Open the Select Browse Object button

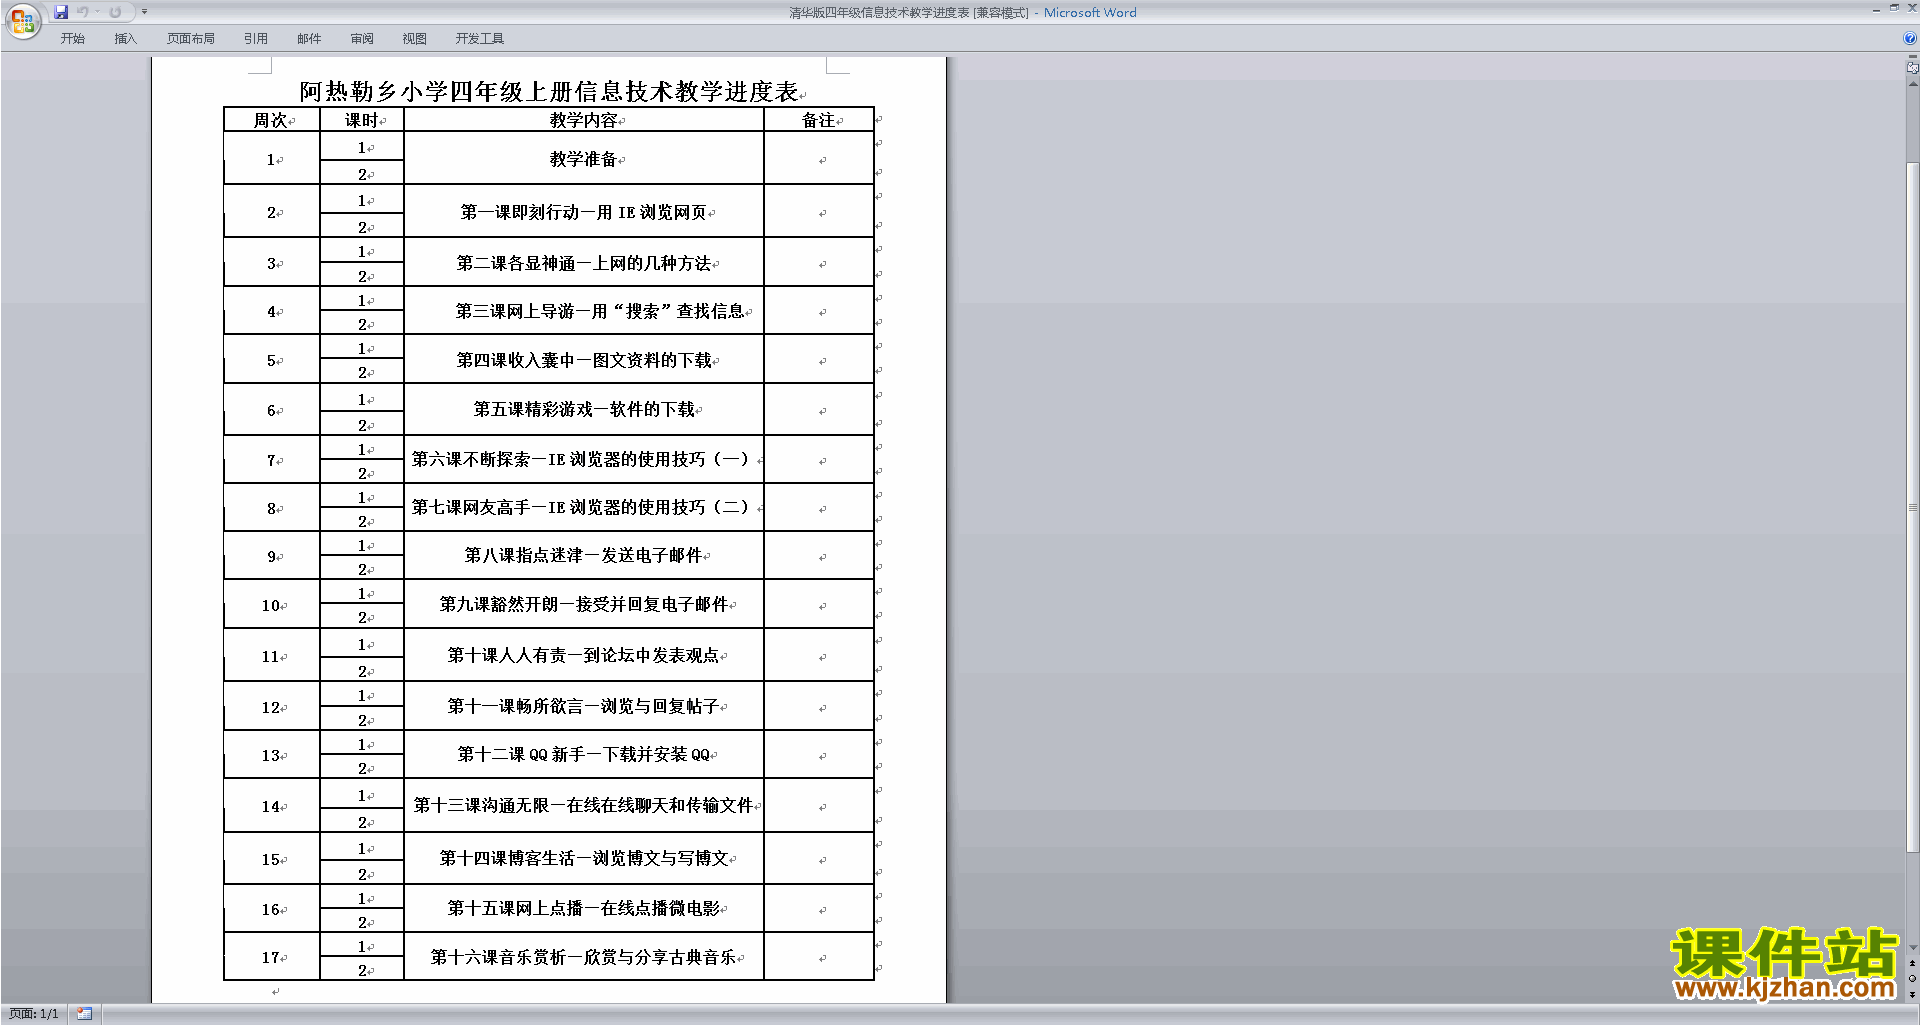pos(1912,979)
